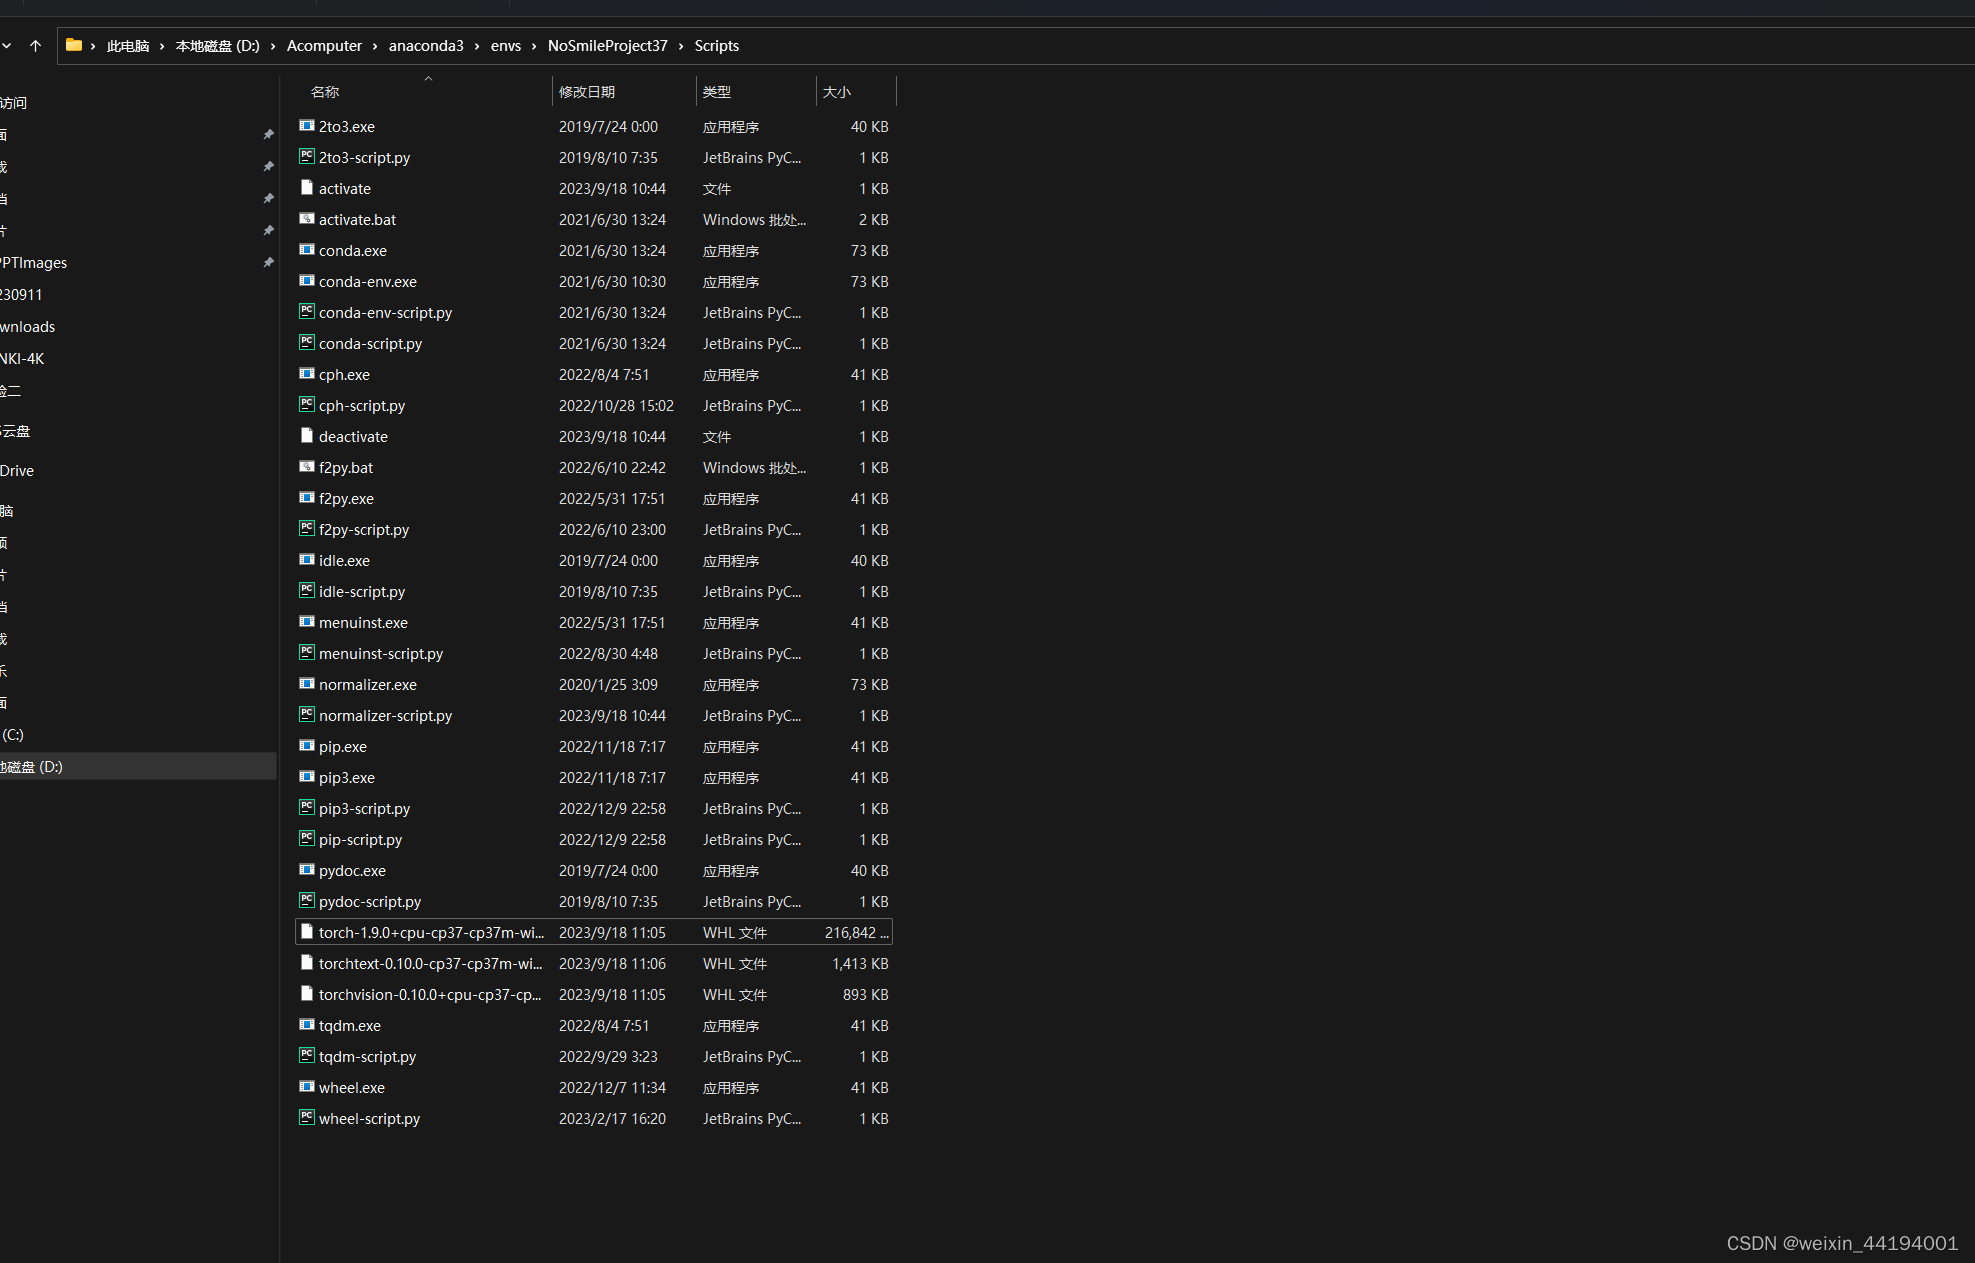
Task: Click the folder icon in address bar
Action: (74, 45)
